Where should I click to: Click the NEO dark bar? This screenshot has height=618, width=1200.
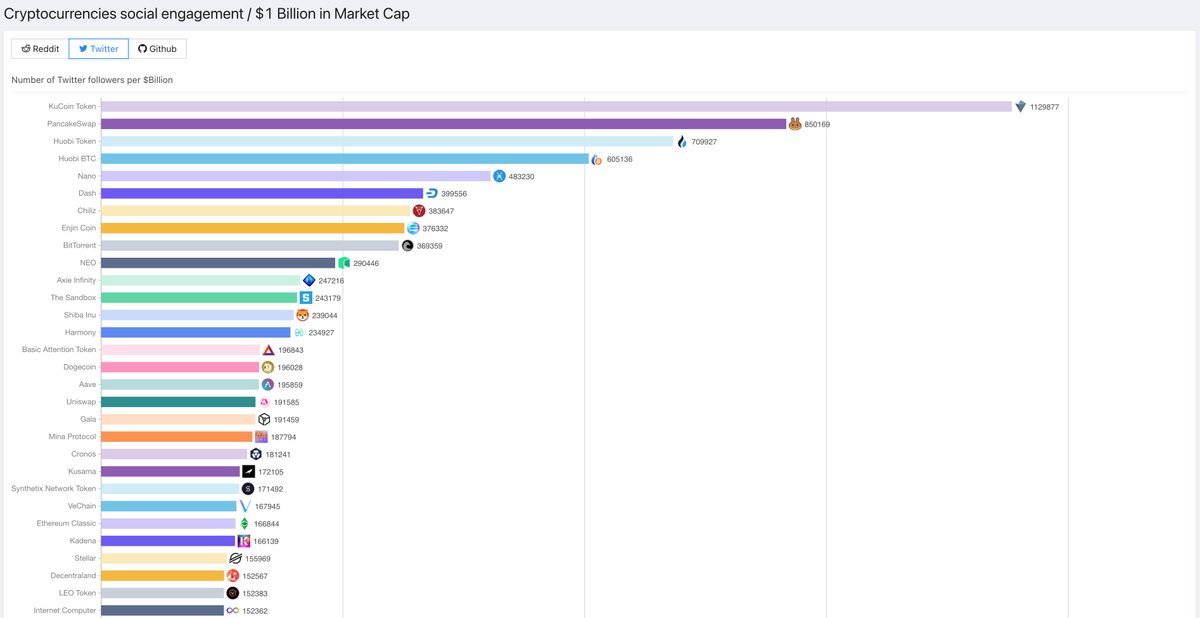coord(218,263)
